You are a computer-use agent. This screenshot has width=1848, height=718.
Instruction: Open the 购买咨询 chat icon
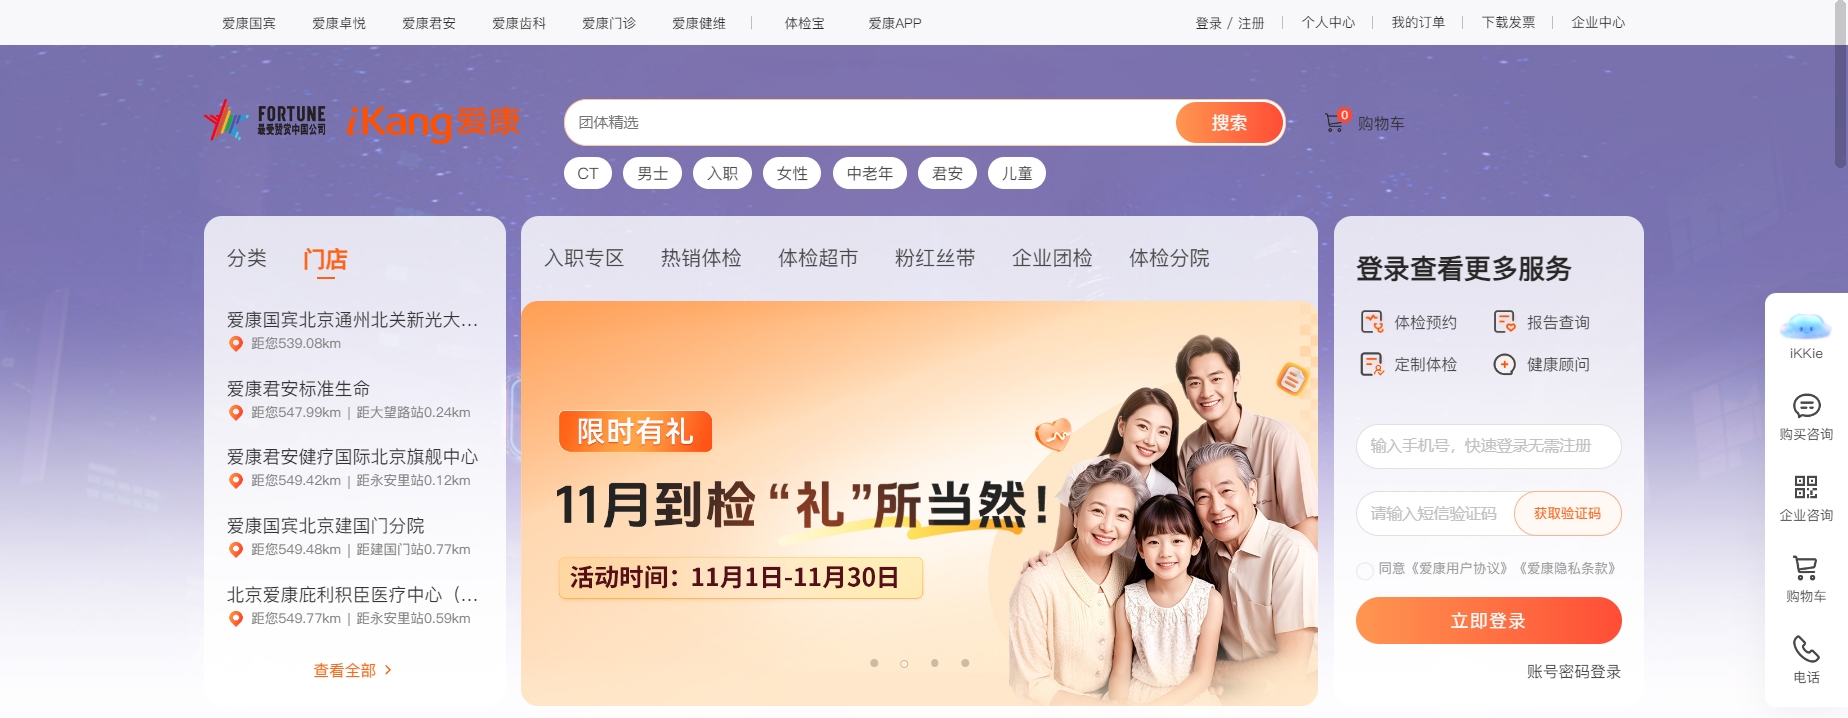[1806, 406]
